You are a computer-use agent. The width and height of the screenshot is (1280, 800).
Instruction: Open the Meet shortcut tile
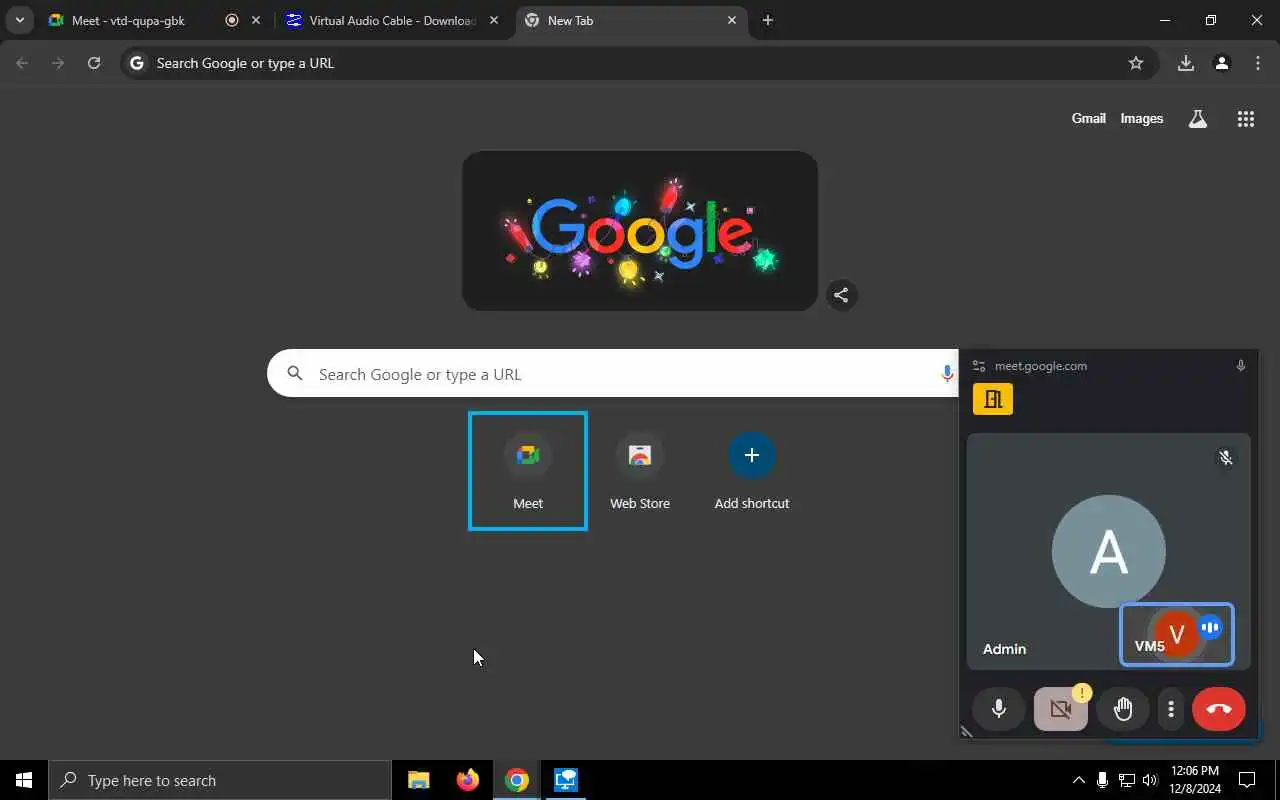pos(528,471)
